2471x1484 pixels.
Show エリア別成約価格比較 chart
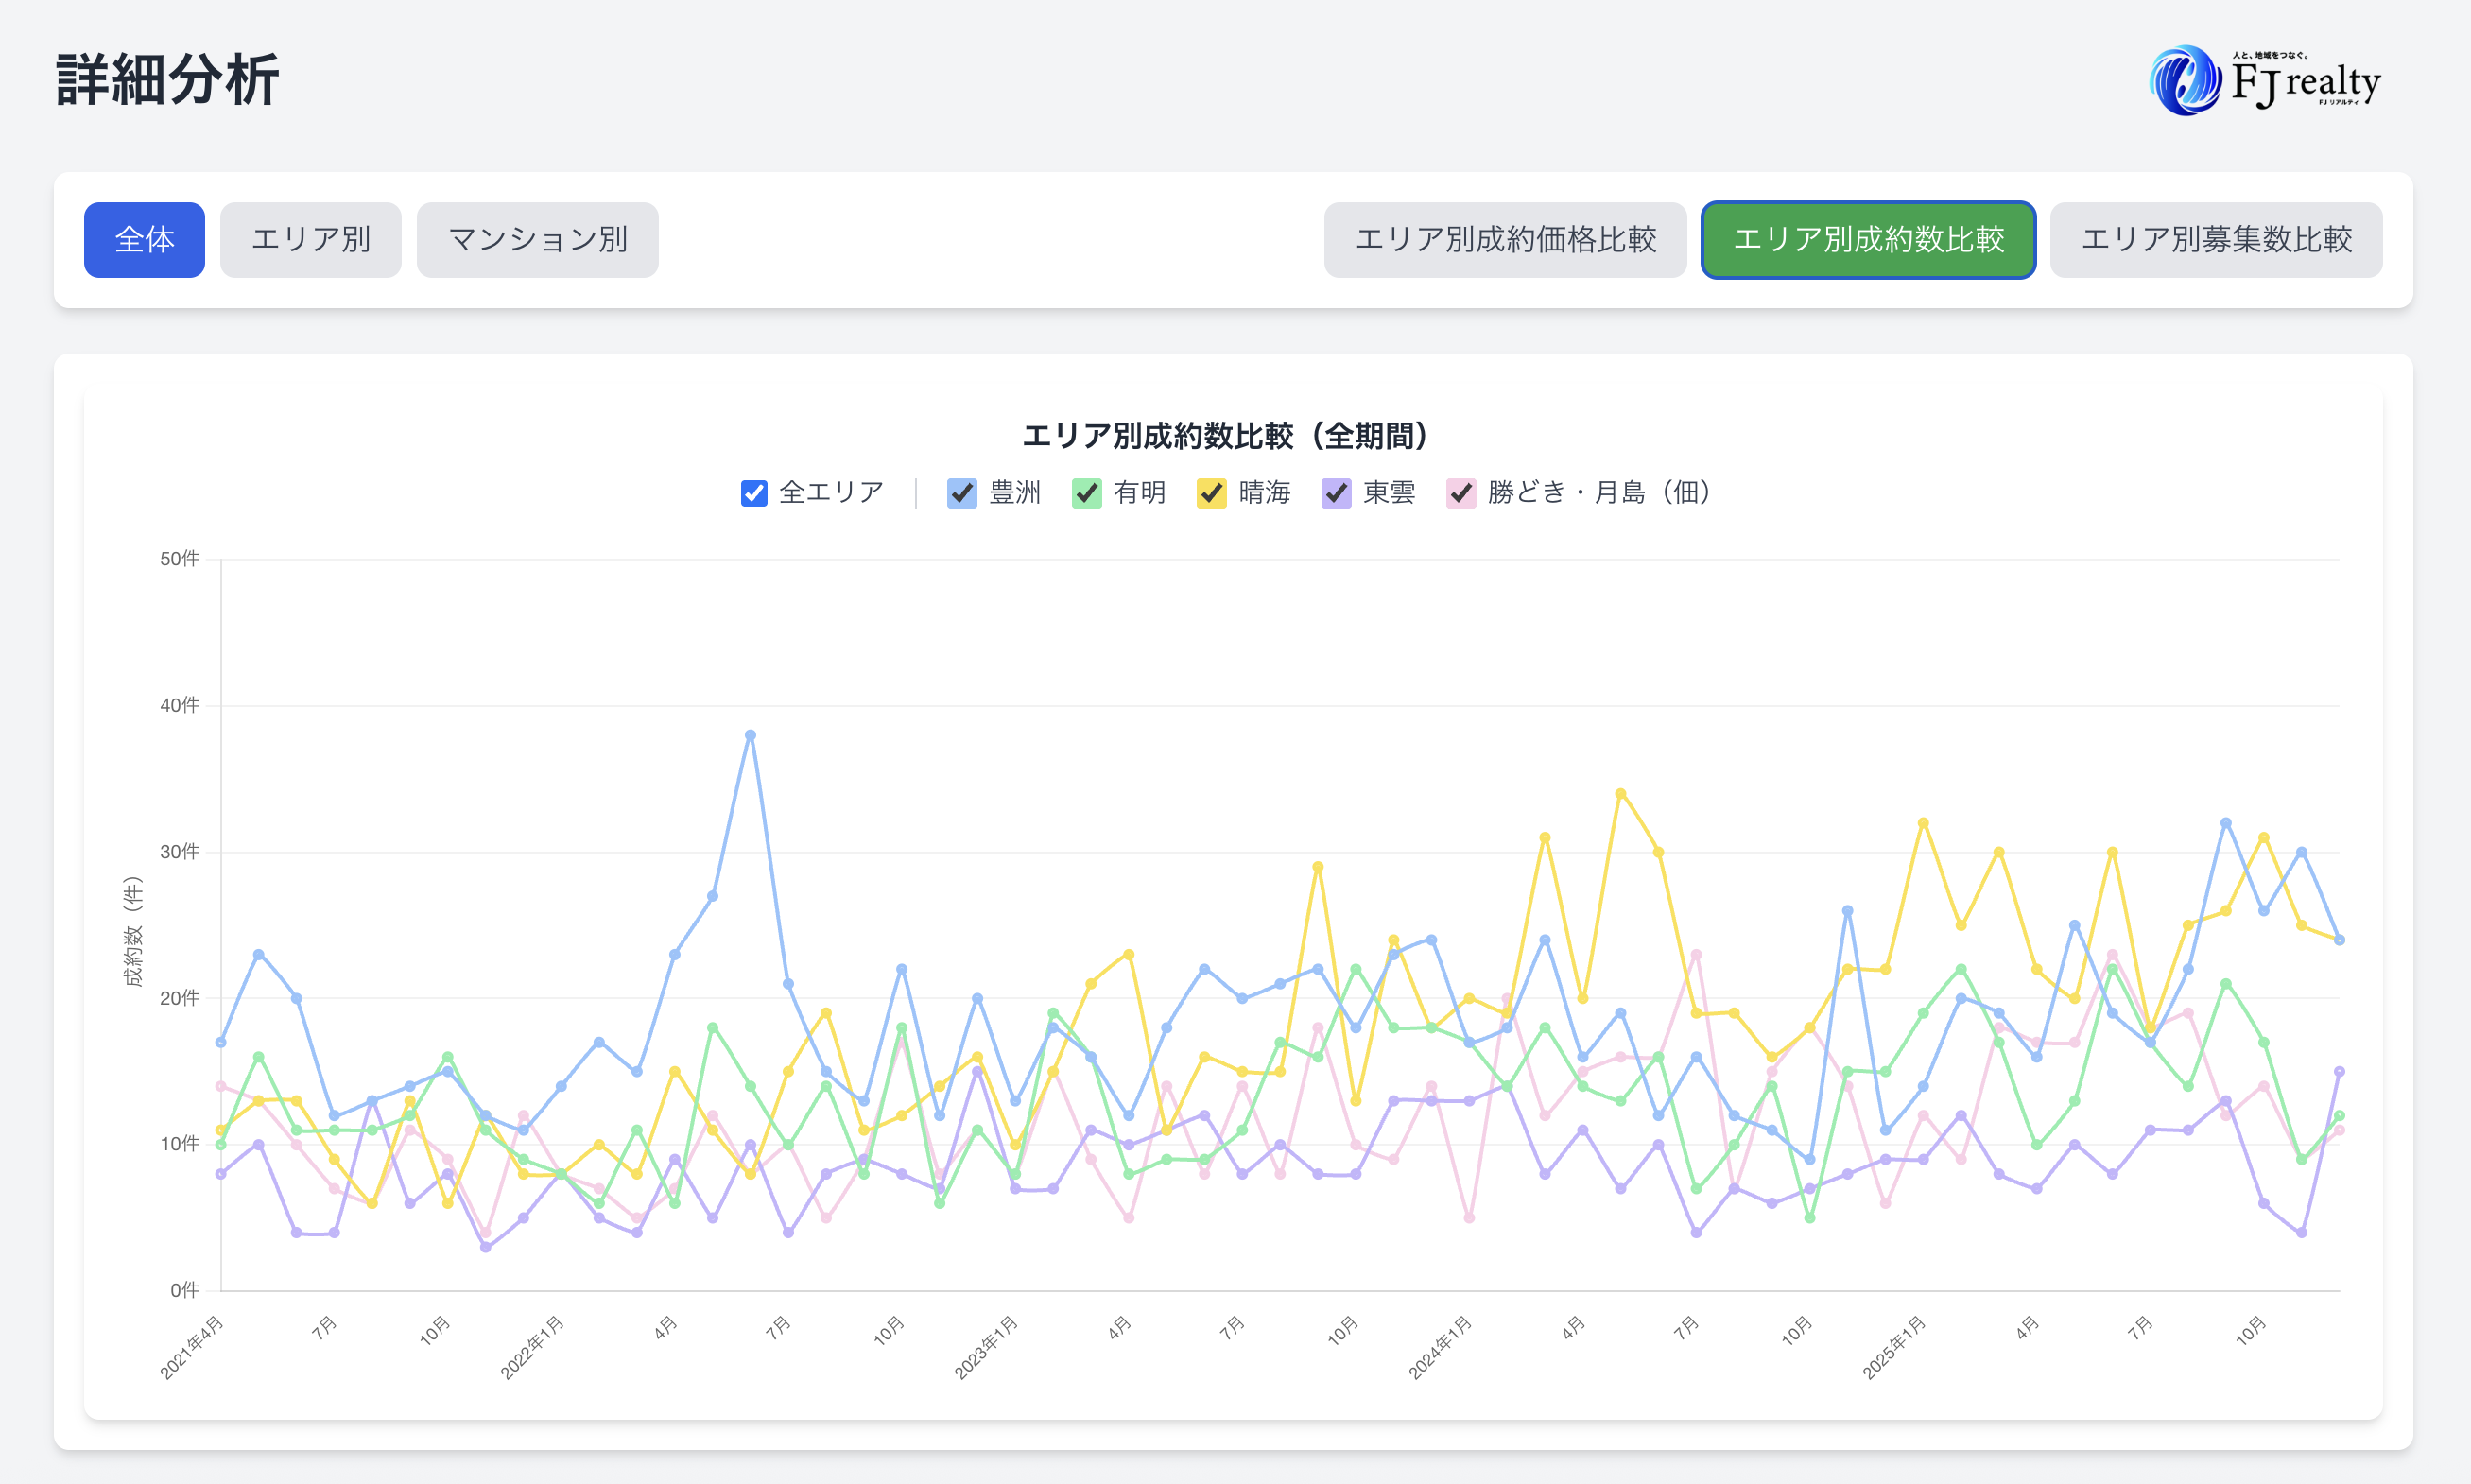point(1505,240)
